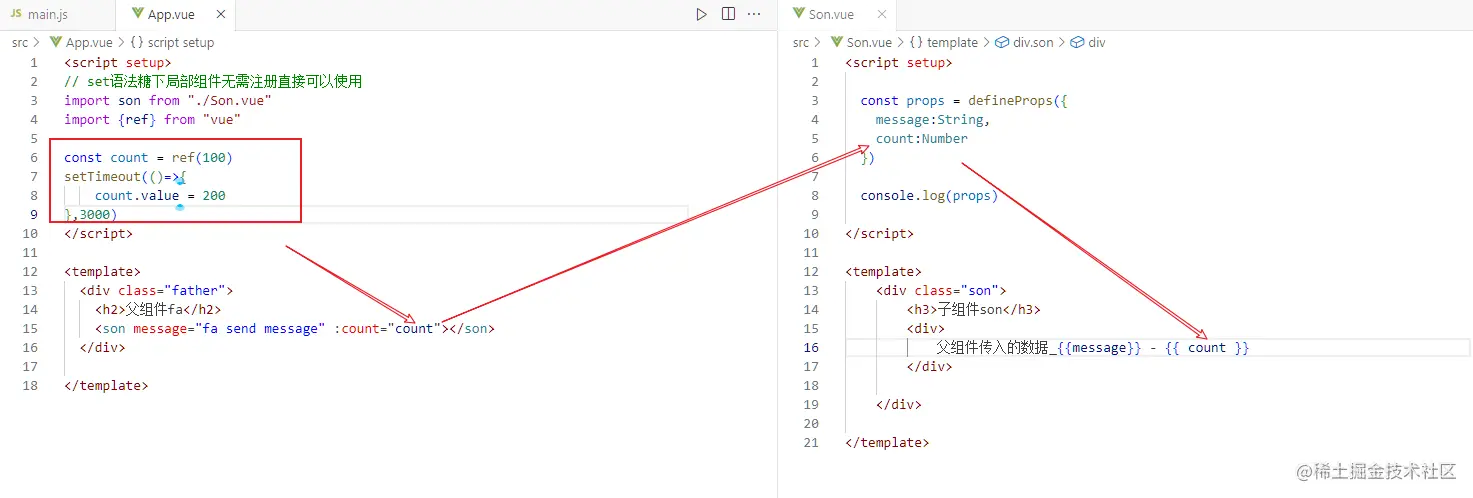This screenshot has width=1473, height=498.
Task: Split the editor with the split icon
Action: [x=728, y=14]
